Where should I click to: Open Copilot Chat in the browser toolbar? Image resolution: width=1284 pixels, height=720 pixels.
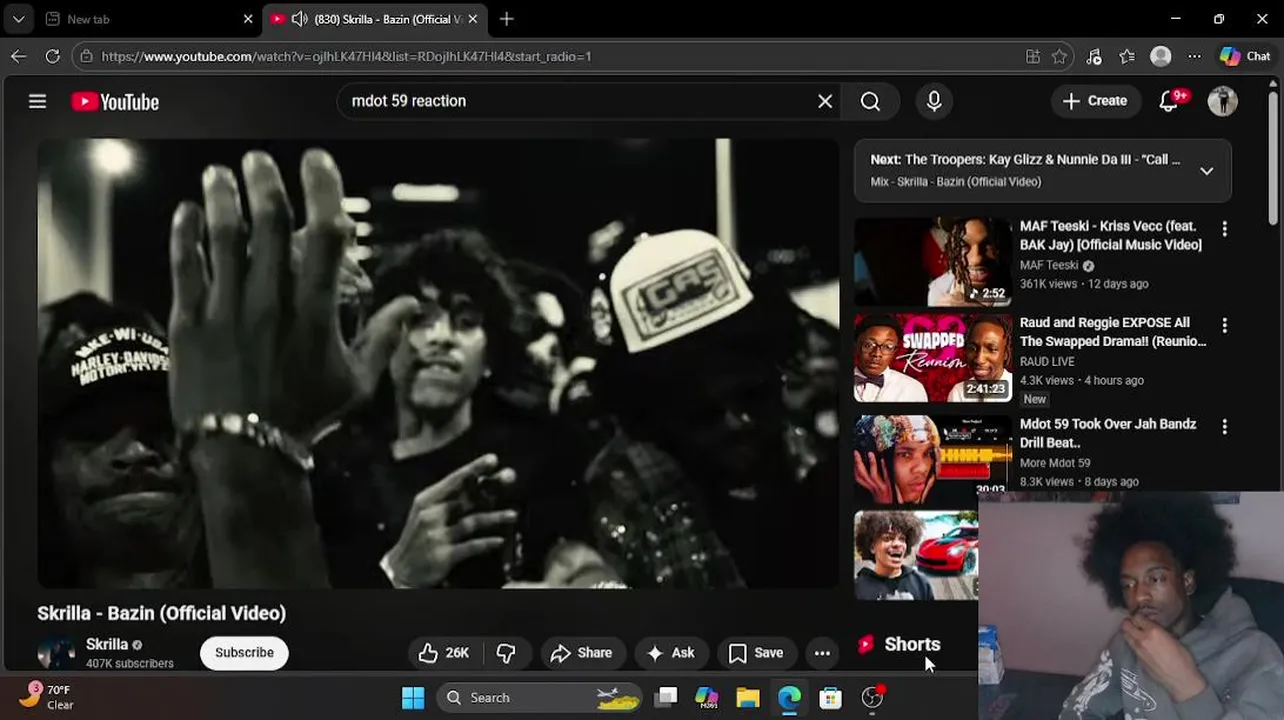1245,56
